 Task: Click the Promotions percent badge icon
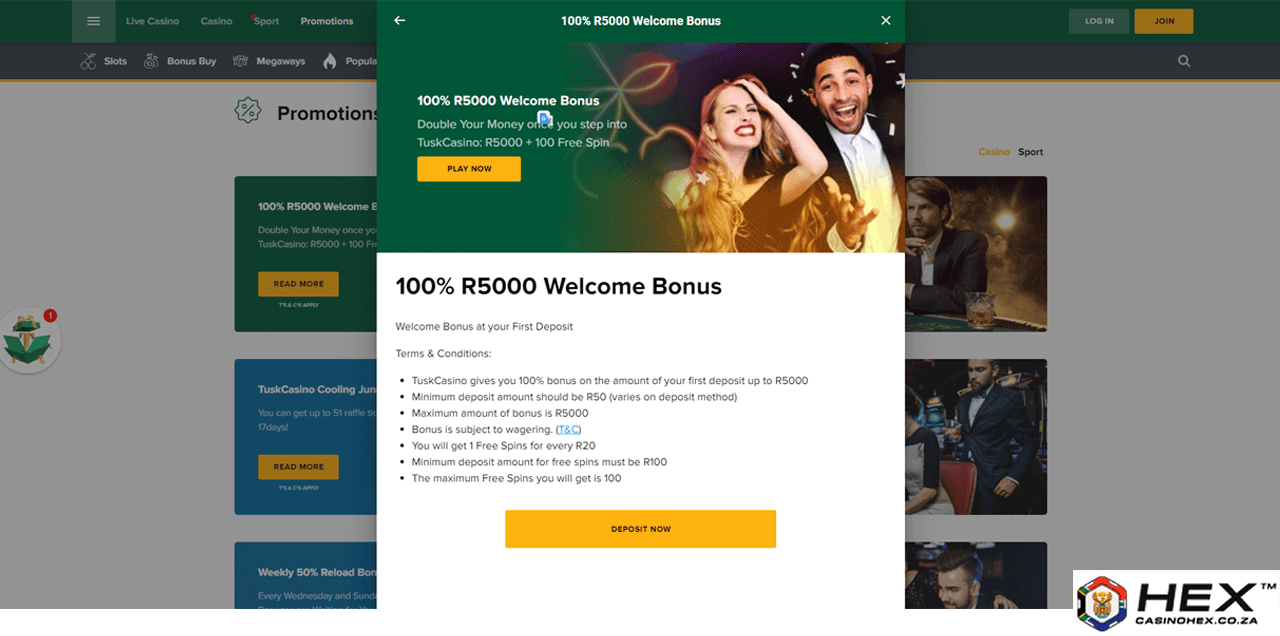click(248, 111)
